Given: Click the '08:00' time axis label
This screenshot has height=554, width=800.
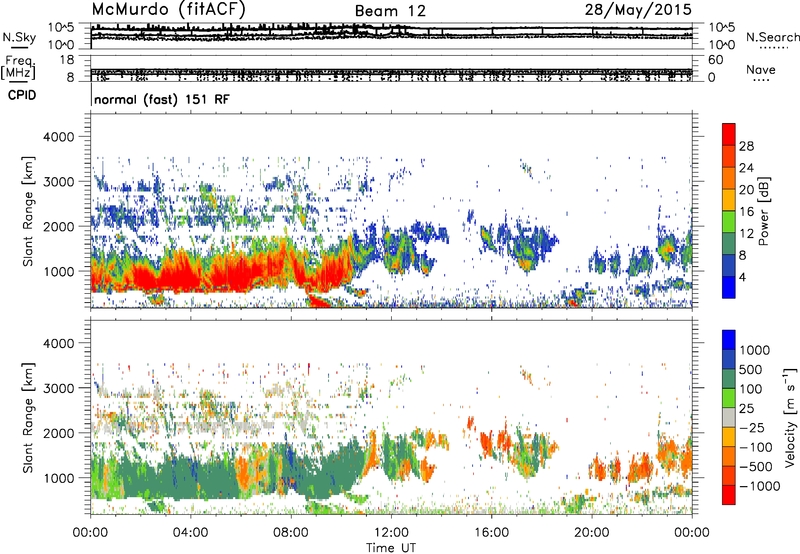Looking at the screenshot, I should point(290,533).
